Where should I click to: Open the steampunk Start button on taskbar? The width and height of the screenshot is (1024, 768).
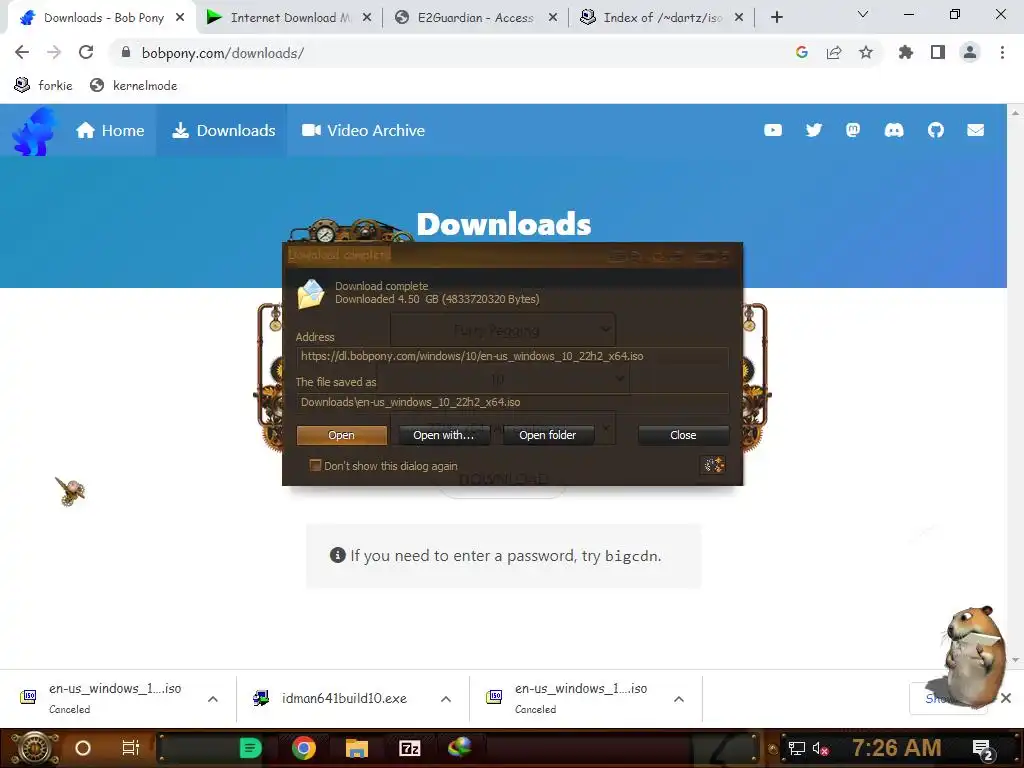coord(34,748)
